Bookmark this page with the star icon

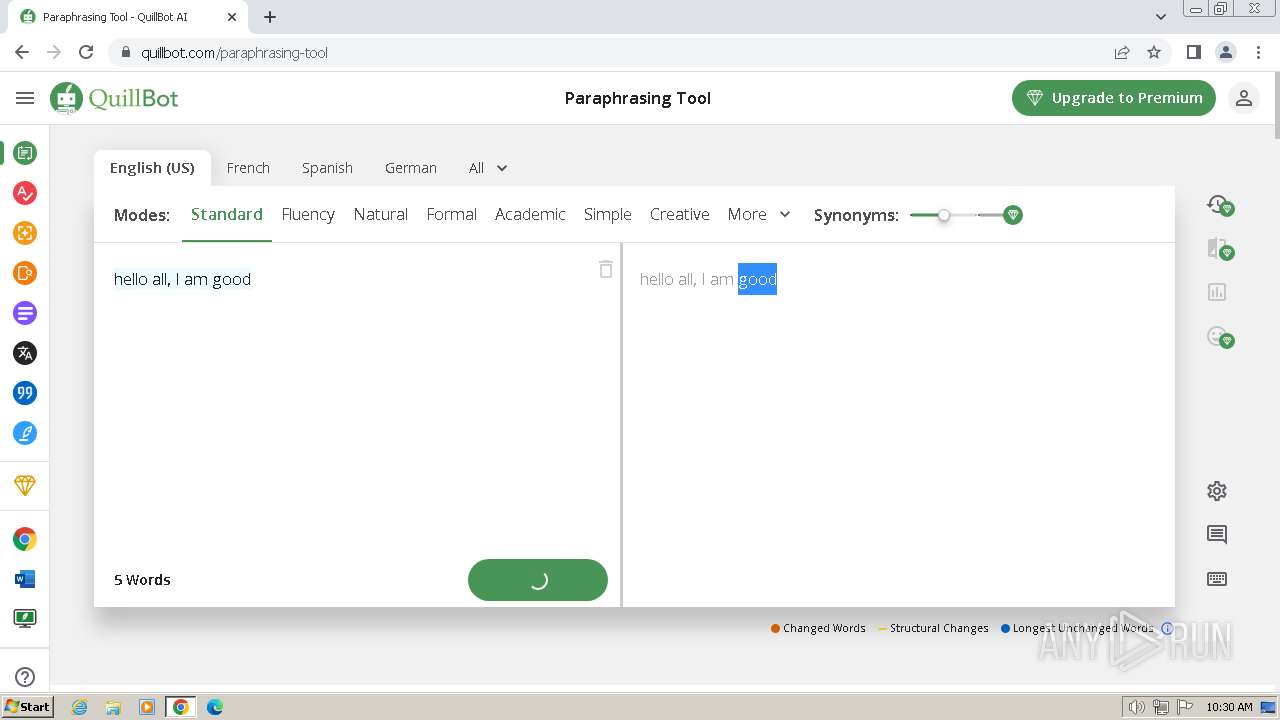1154,53
